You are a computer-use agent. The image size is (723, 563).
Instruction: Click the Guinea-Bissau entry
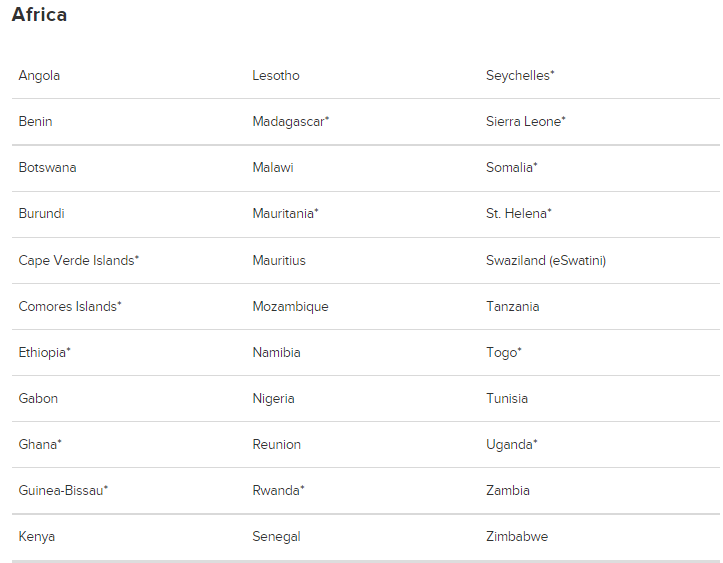tap(63, 491)
